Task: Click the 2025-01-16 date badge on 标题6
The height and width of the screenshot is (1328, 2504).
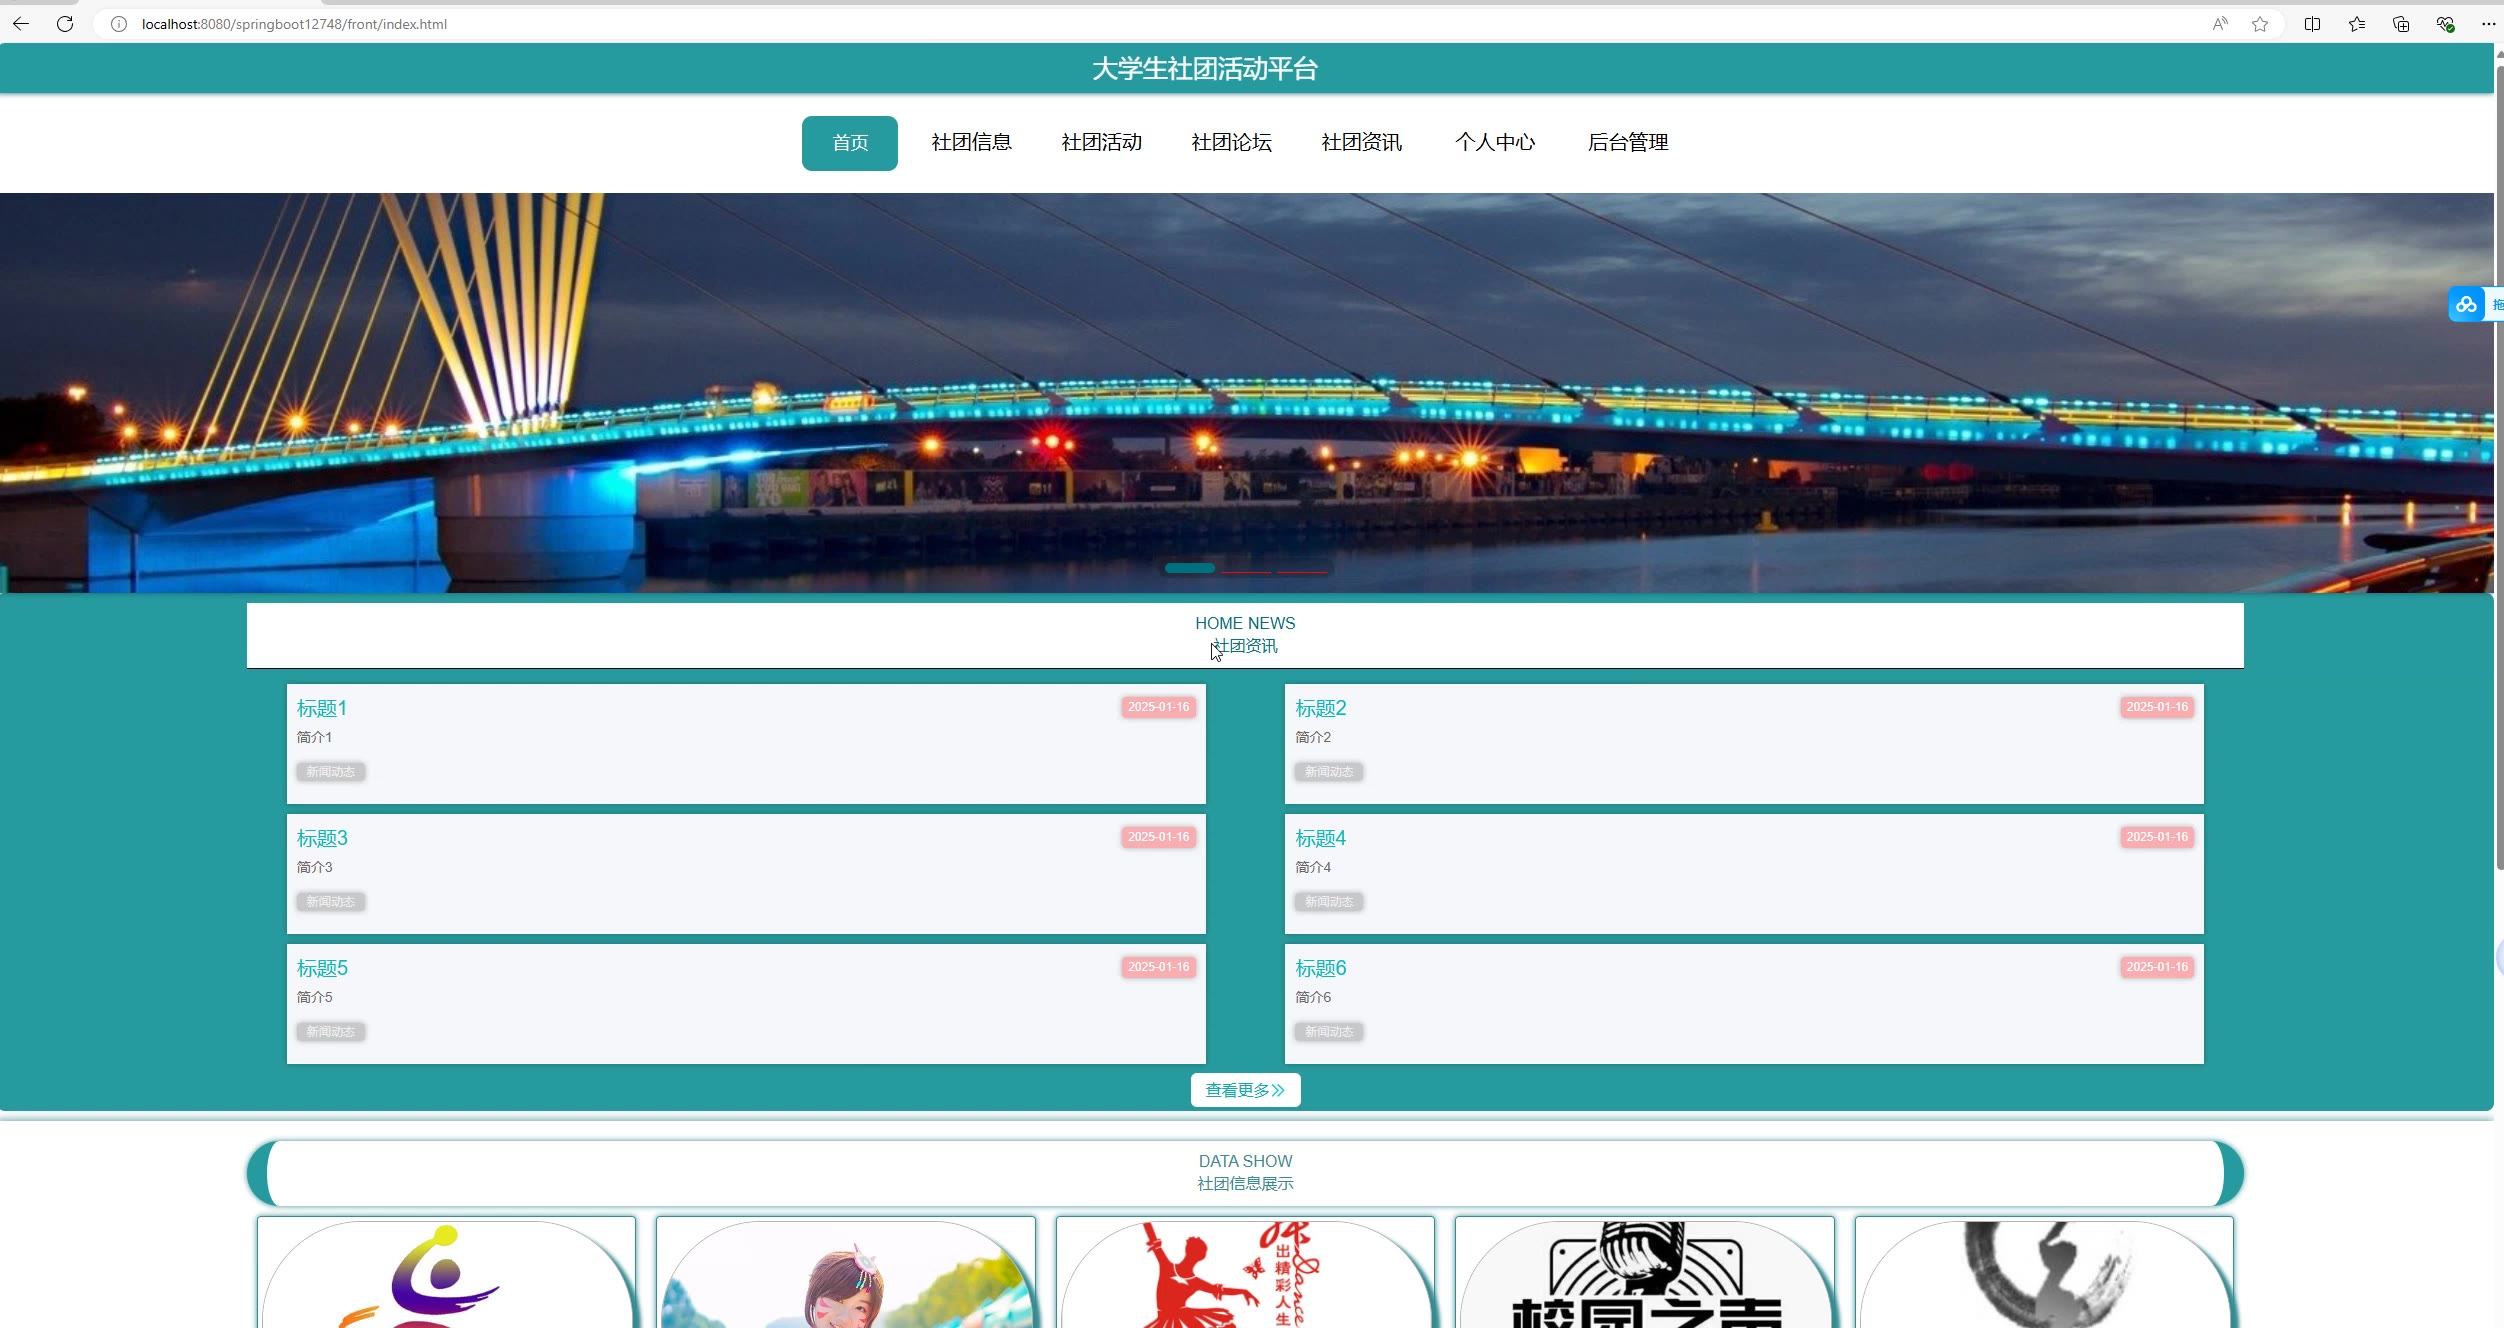Action: pos(2157,967)
